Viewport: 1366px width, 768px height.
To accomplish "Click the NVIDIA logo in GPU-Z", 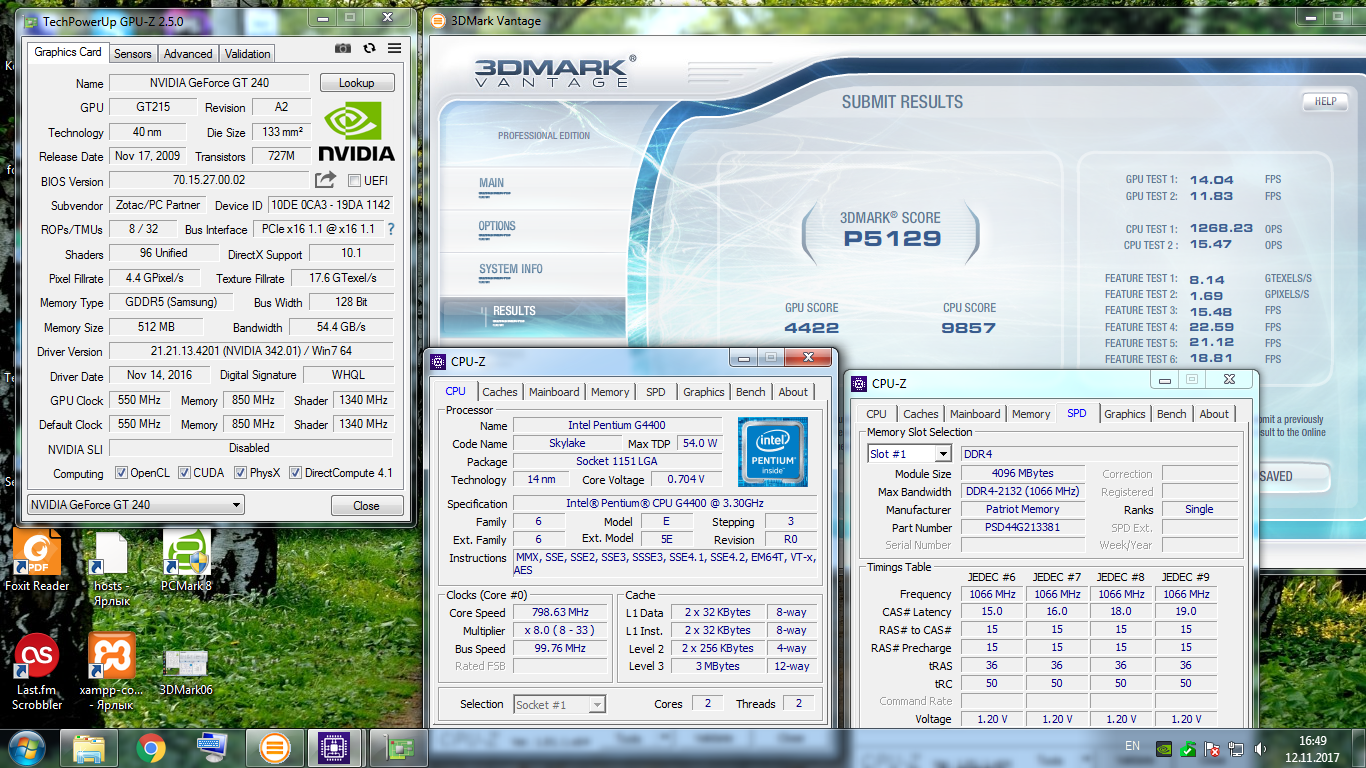I will coord(357,131).
